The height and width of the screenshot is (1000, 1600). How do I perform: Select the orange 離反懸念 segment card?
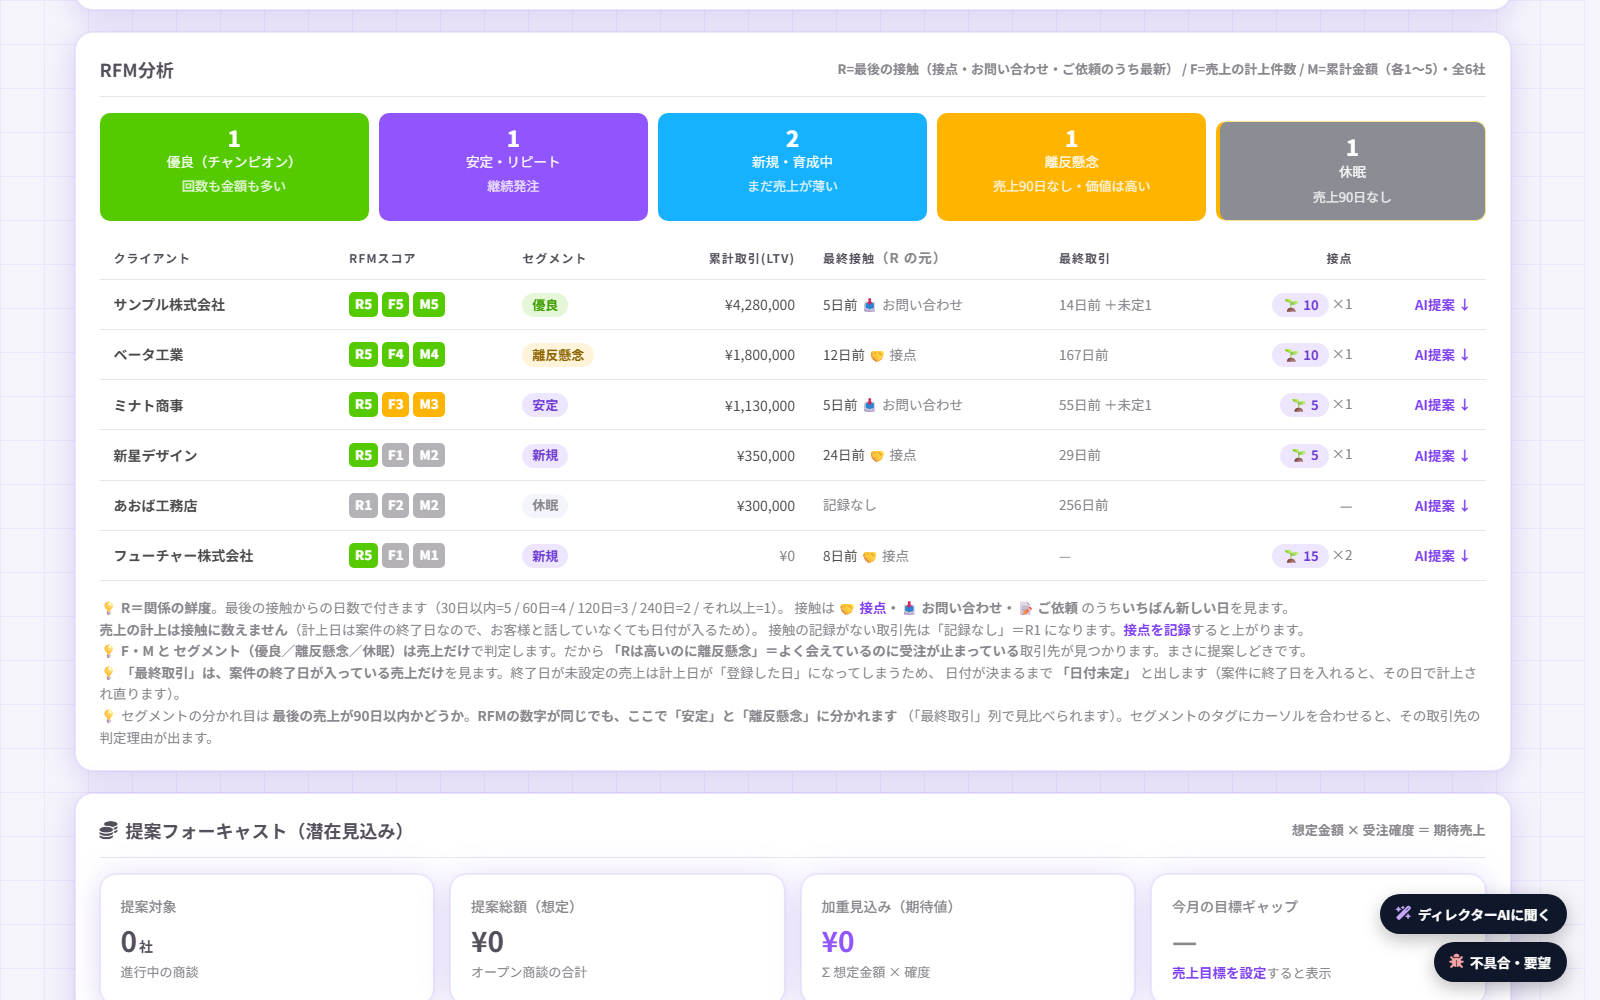pos(1071,167)
